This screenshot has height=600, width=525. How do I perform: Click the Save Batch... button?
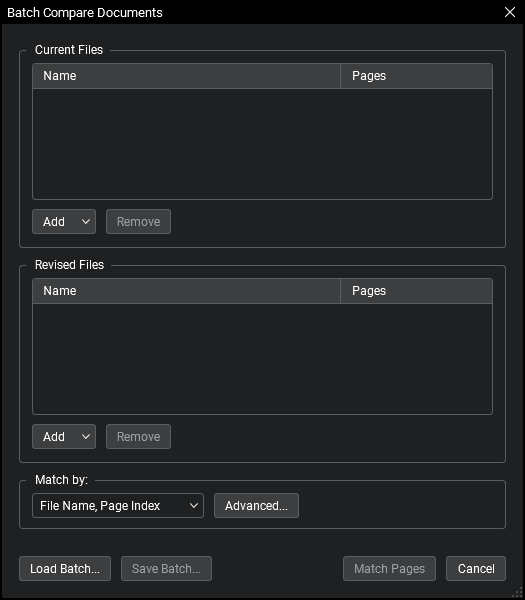166,568
